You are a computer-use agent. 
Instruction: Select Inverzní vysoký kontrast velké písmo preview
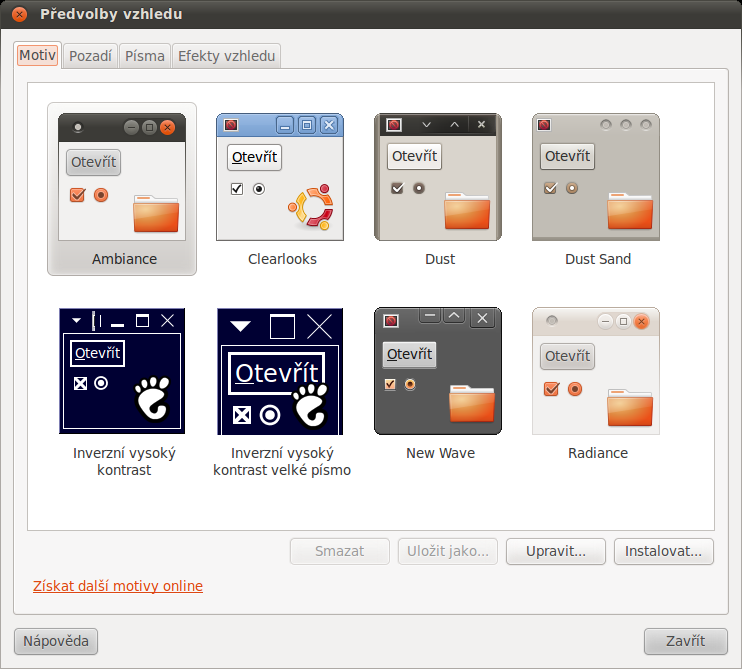pyautogui.click(x=280, y=371)
